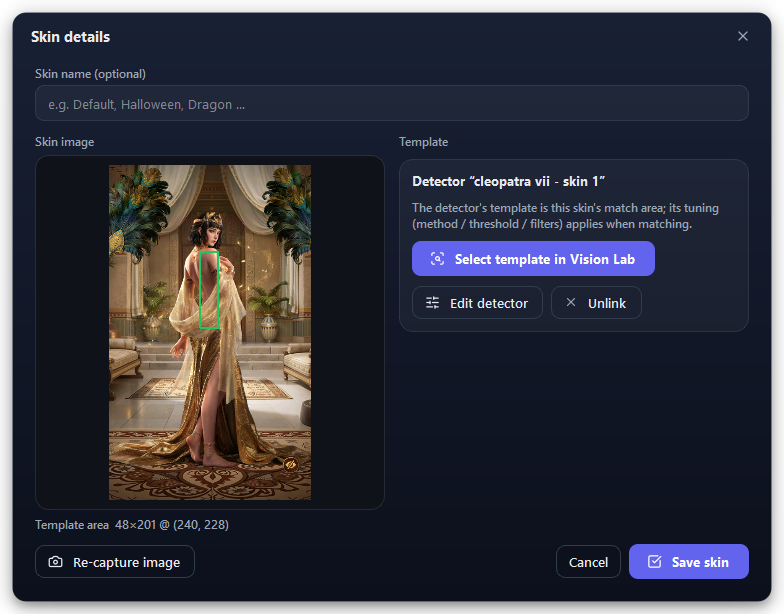Image resolution: width=784 pixels, height=614 pixels.
Task: Click the hidden-eye badge on skin image
Action: pyautogui.click(x=291, y=464)
